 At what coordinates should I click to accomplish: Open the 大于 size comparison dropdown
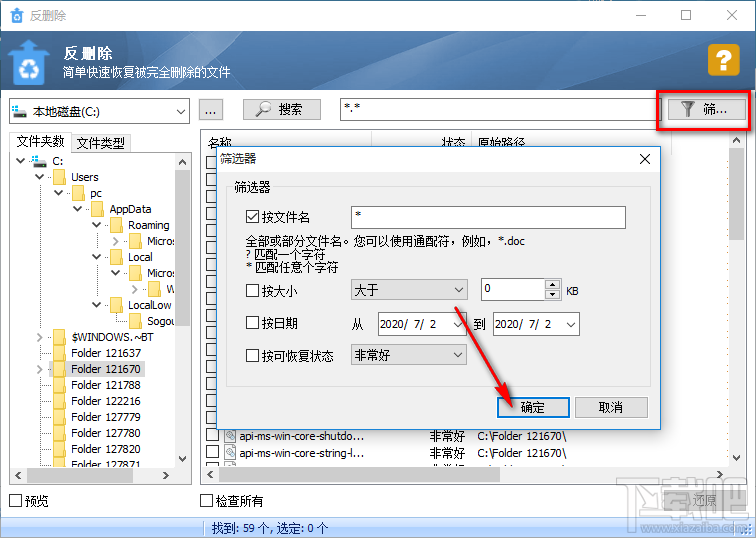click(409, 290)
